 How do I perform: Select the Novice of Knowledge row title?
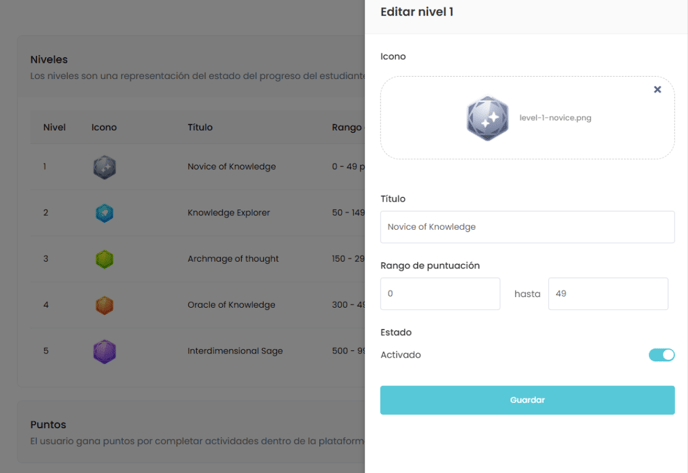click(x=232, y=167)
